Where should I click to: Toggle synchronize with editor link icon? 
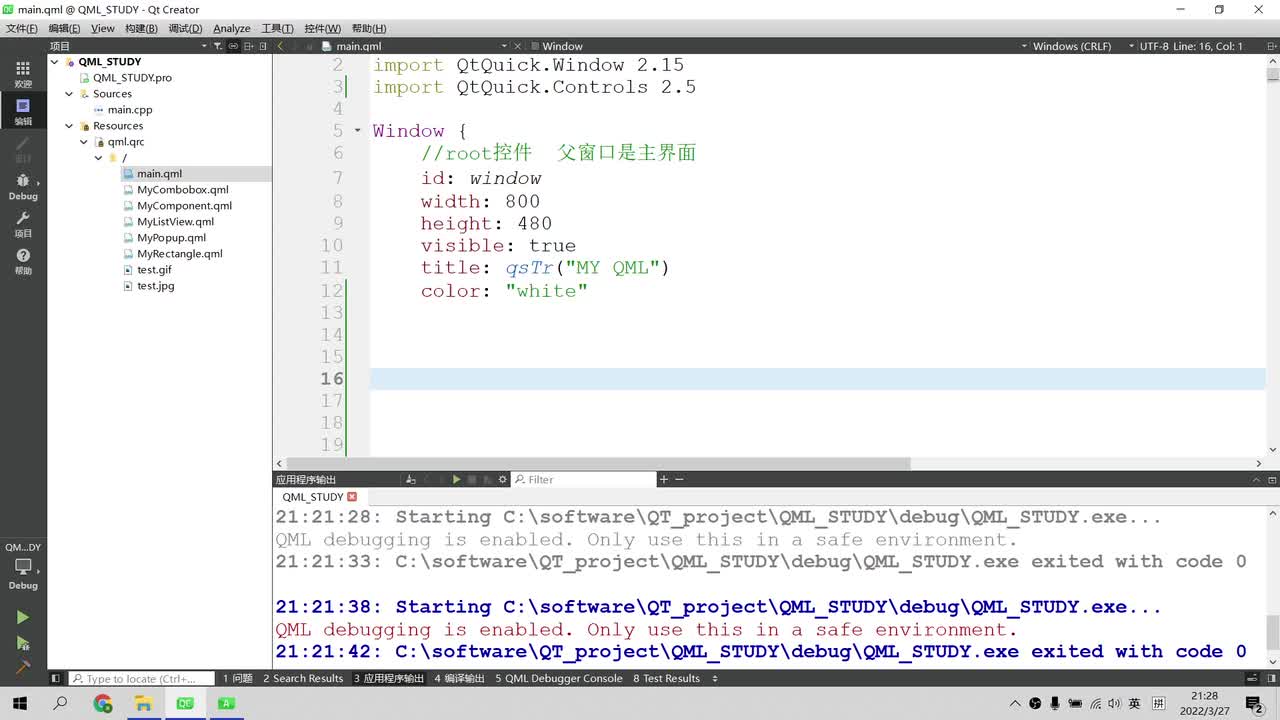[233, 46]
